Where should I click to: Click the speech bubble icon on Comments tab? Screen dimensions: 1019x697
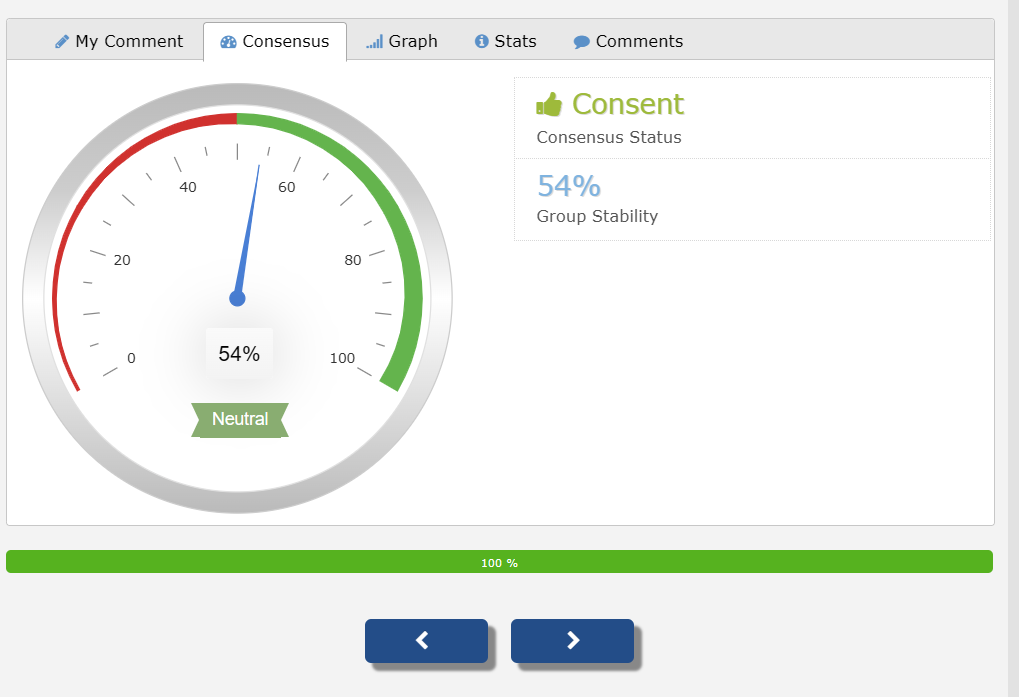[x=581, y=42]
